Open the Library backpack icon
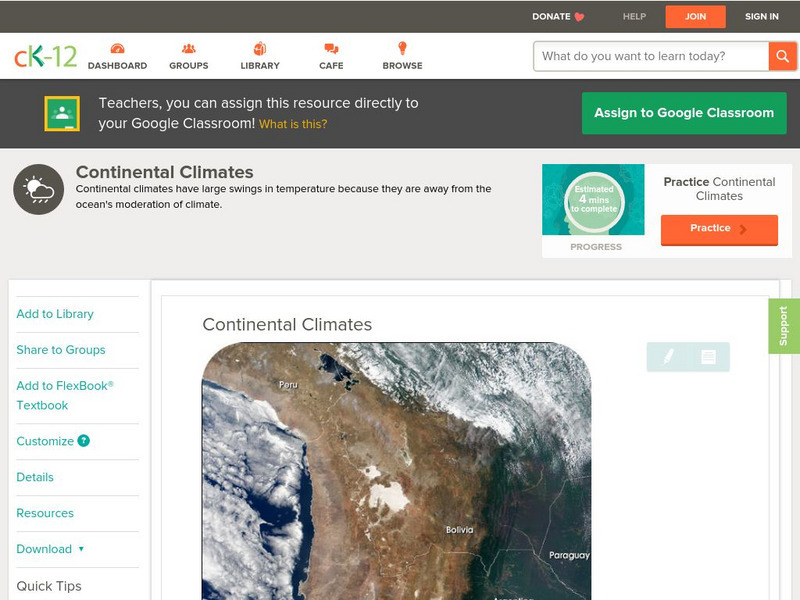 (x=259, y=47)
